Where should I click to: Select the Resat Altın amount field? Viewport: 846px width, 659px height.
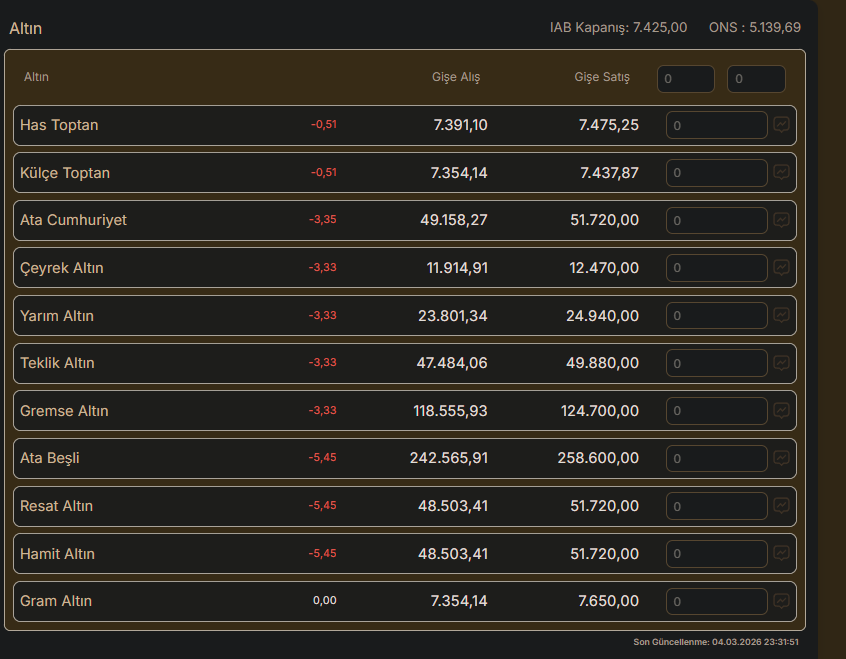716,506
